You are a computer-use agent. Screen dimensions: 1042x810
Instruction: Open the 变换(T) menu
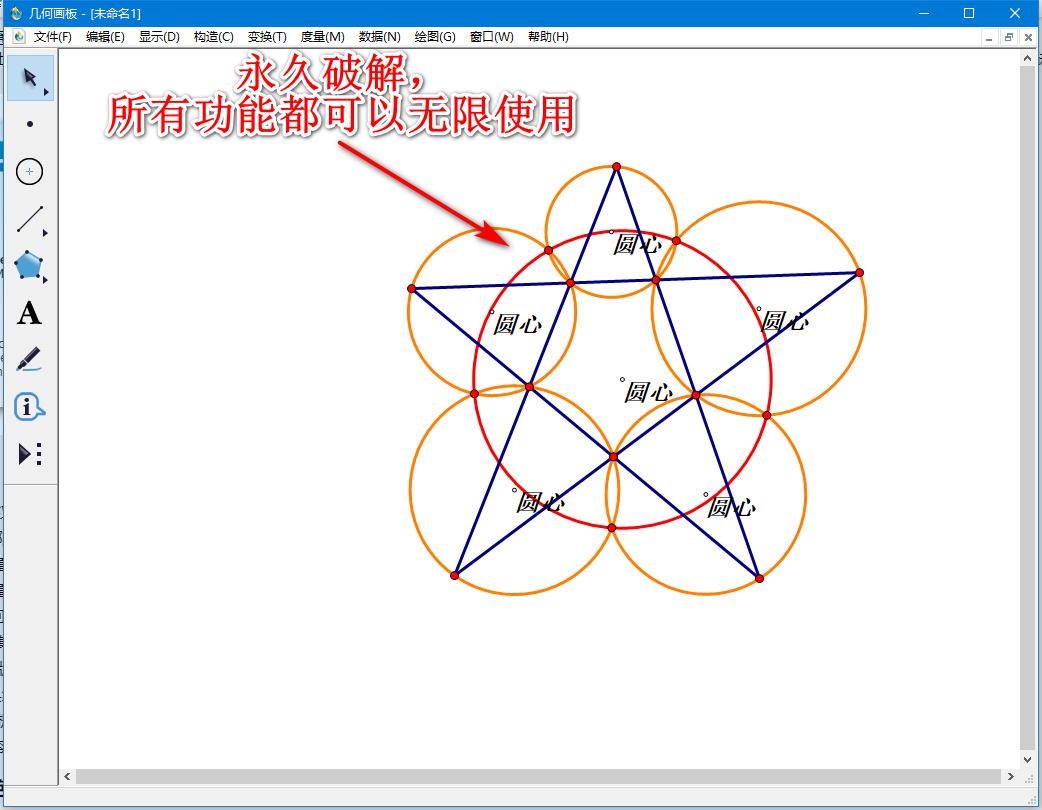266,36
